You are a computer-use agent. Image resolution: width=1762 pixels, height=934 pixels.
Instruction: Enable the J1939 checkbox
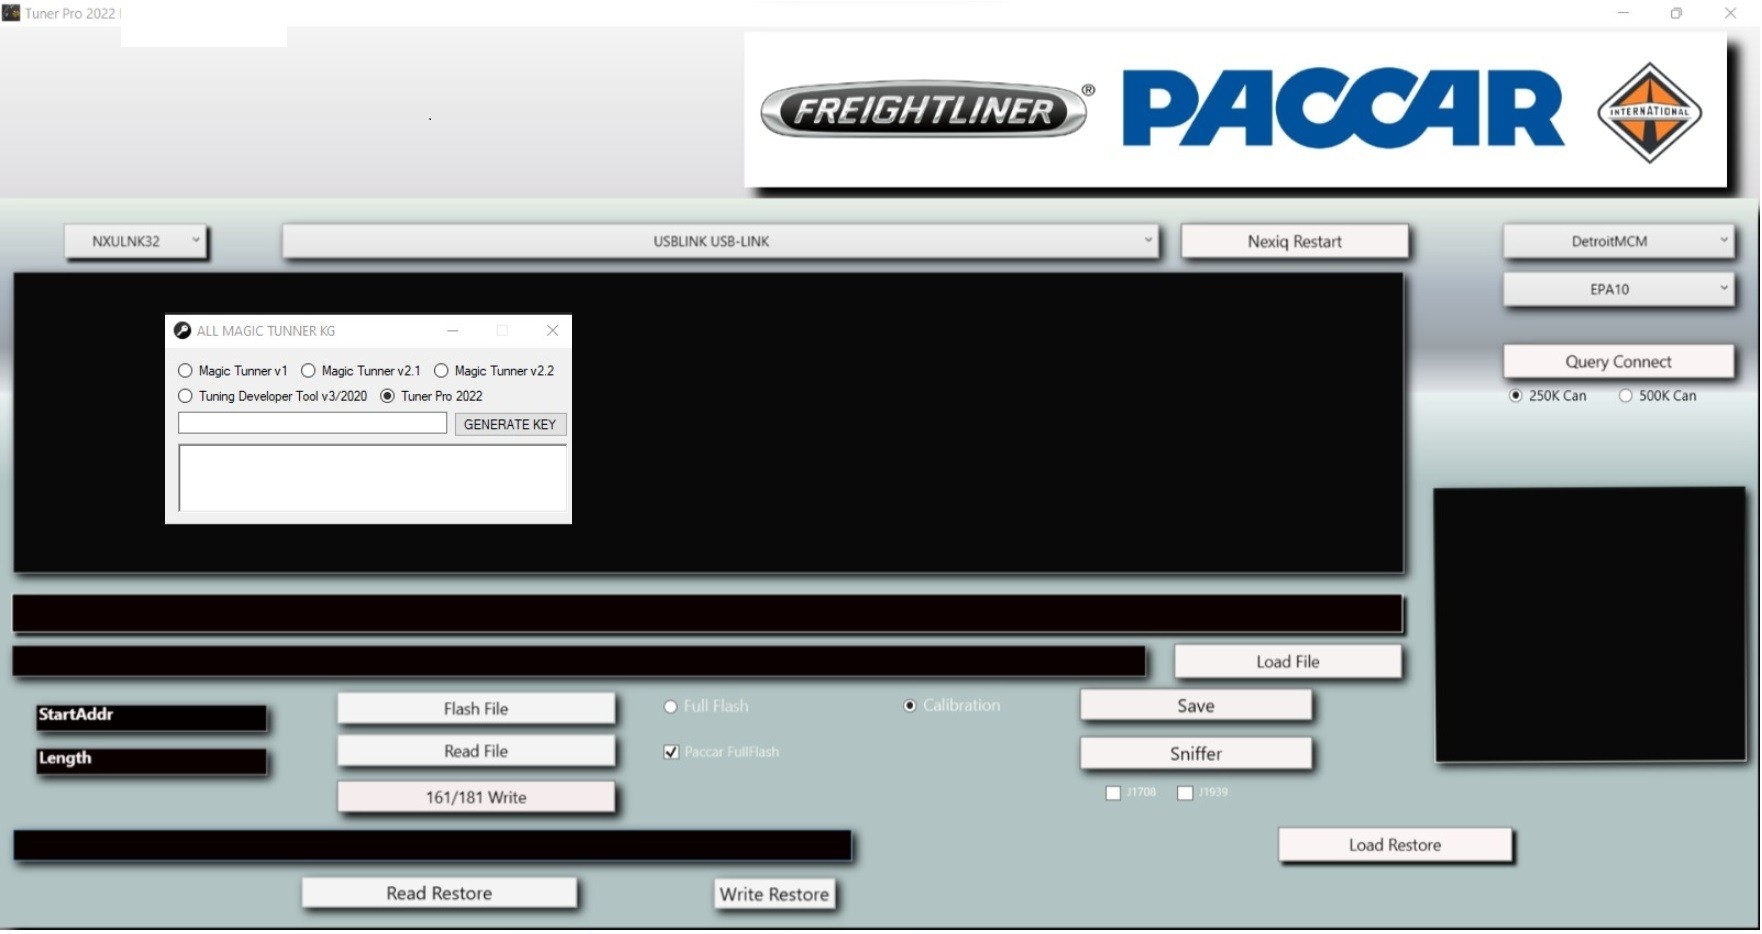click(x=1186, y=792)
